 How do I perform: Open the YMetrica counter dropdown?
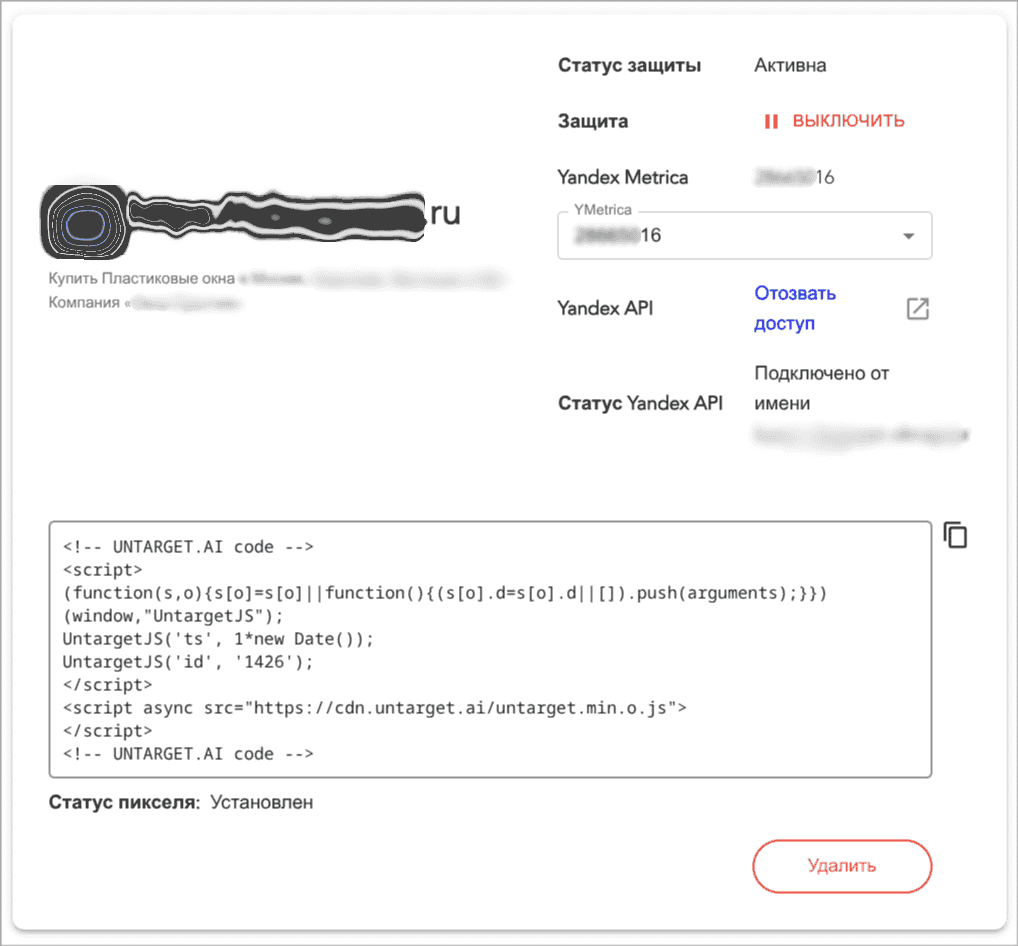[x=743, y=236]
